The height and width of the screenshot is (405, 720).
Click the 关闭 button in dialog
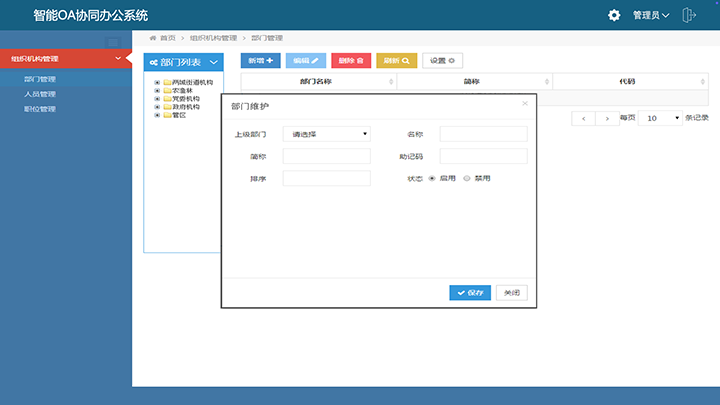click(511, 293)
